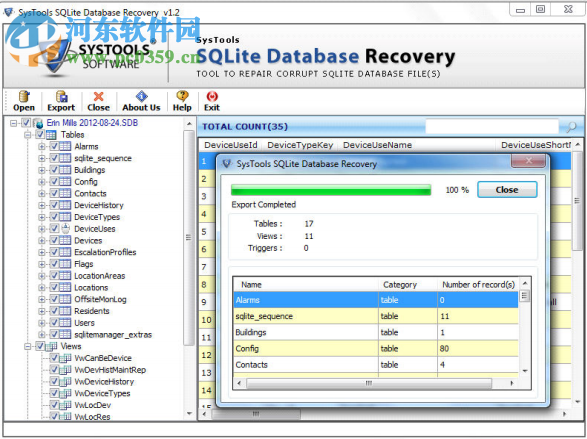Click the Buildings table icon
This screenshot has width=587, height=439.
point(65,170)
